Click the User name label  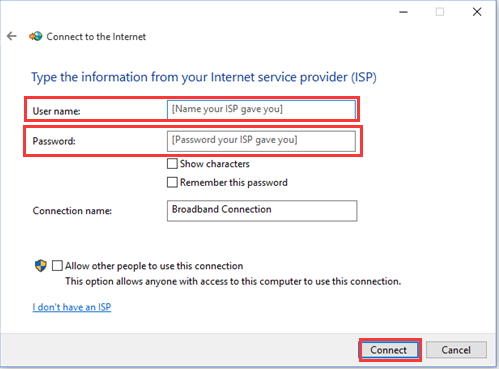click(x=56, y=111)
